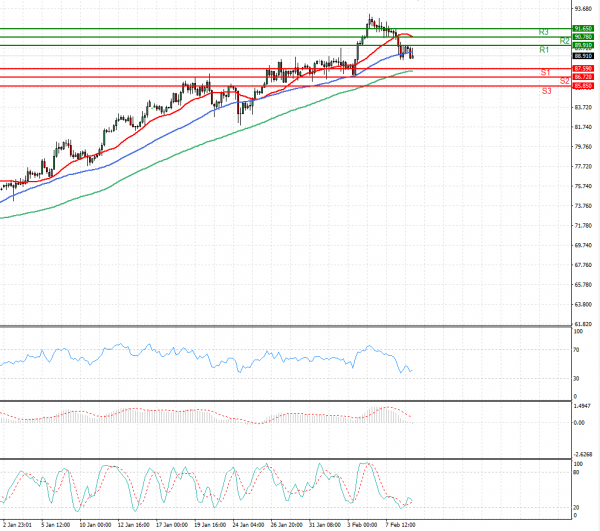
Task: Click the R1 resistance label
Action: [x=544, y=50]
